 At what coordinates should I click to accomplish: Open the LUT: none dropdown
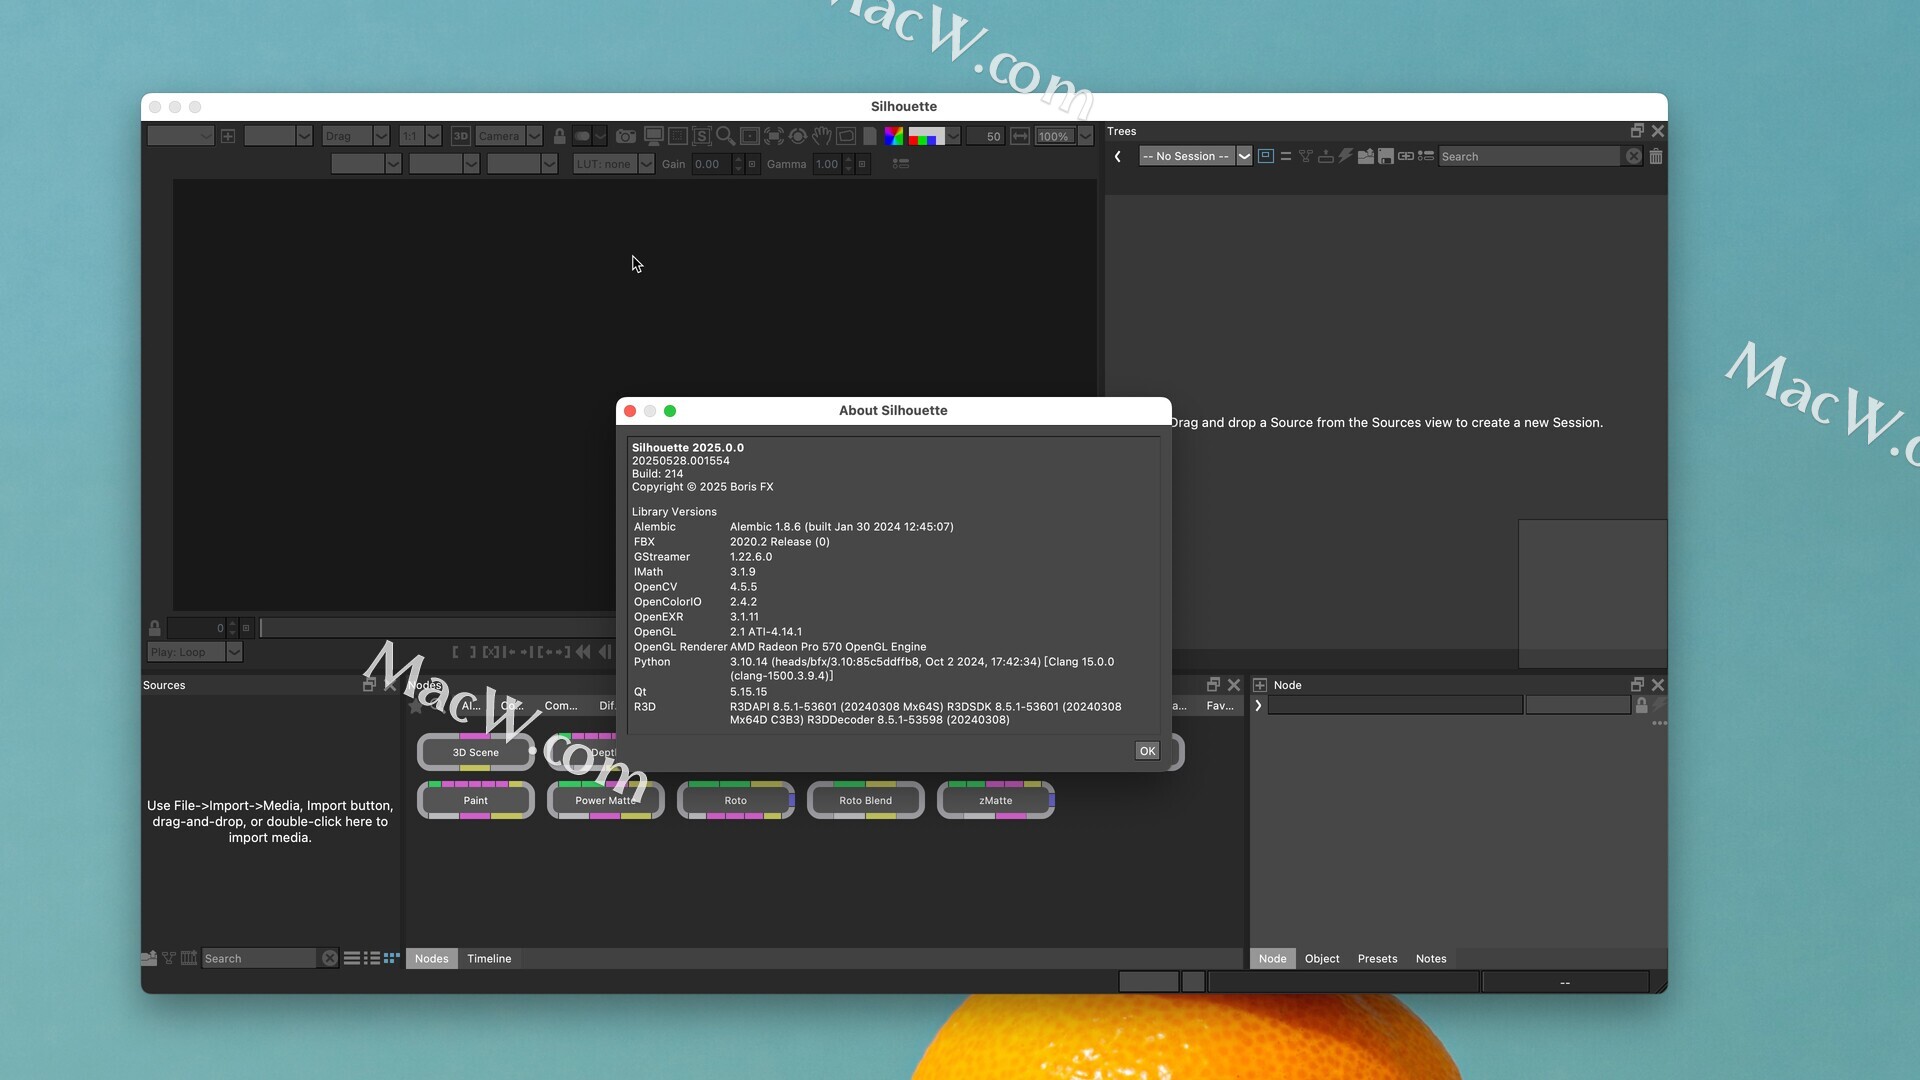(x=614, y=164)
